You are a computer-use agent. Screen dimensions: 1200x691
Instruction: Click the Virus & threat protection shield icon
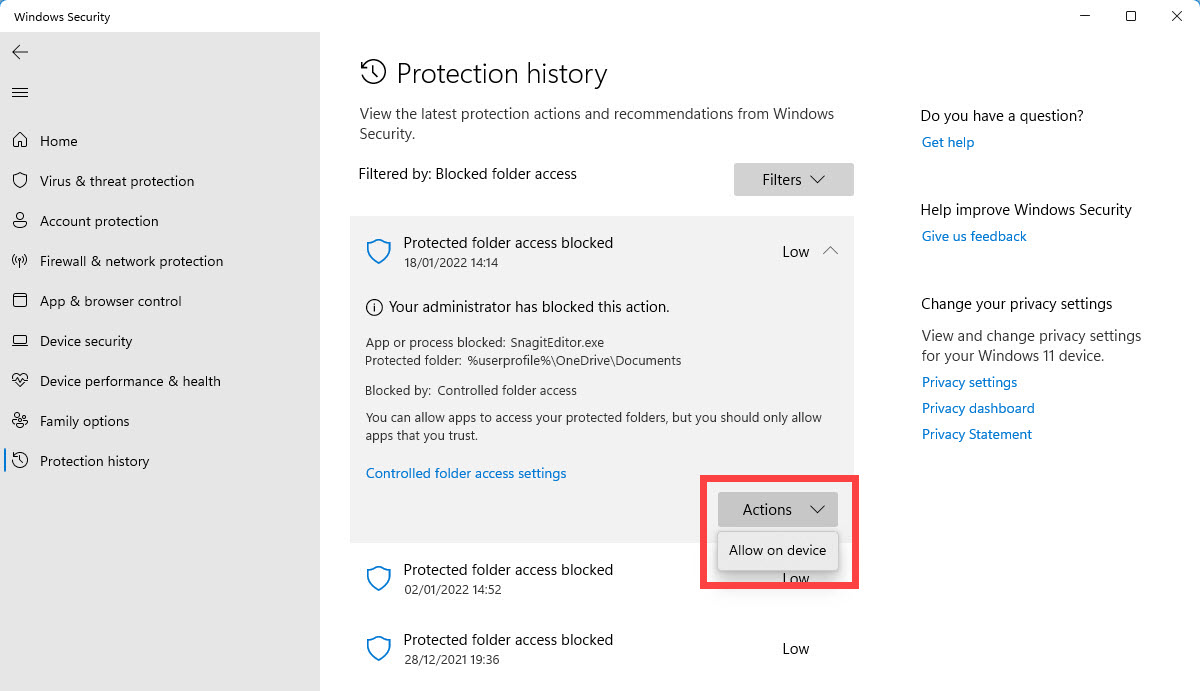pos(19,181)
